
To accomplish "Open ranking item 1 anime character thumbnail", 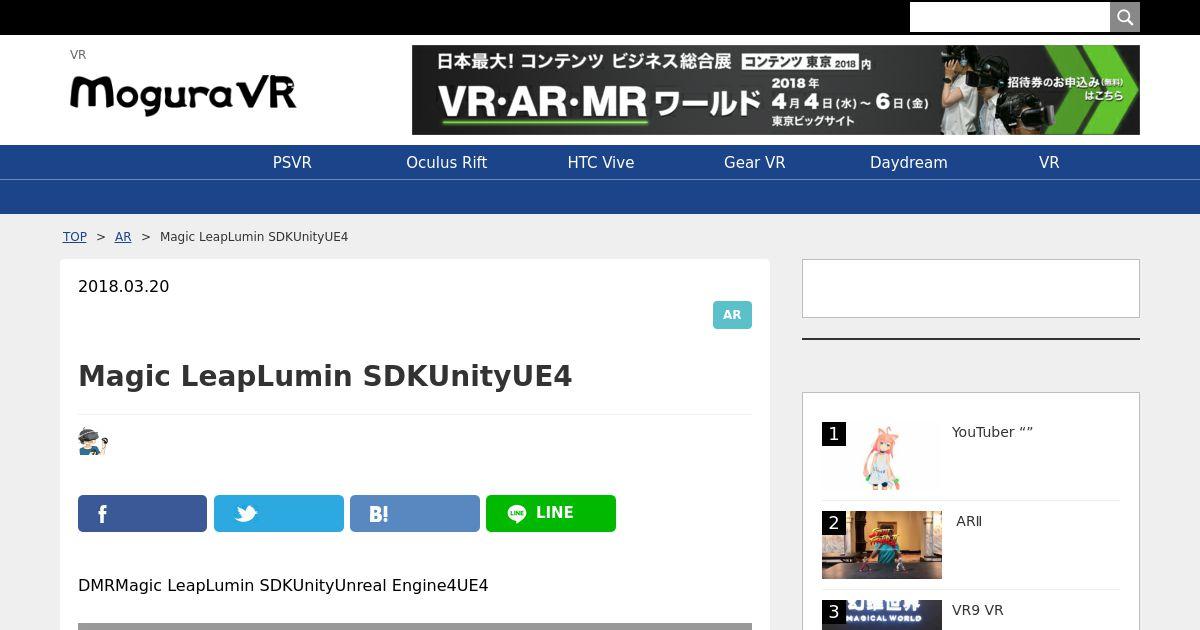I will 882,456.
